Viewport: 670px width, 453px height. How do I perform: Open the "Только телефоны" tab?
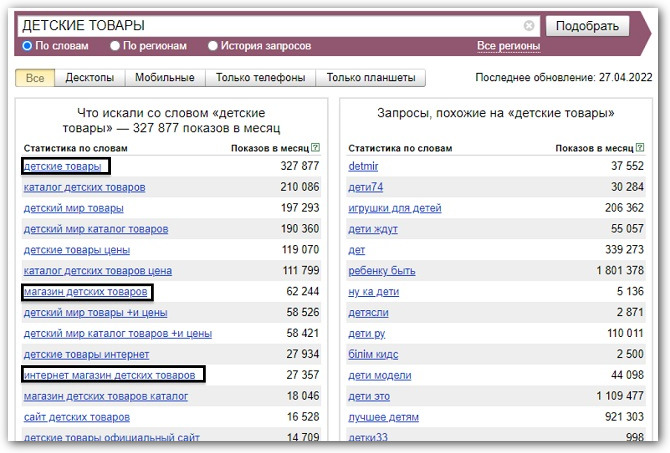(260, 78)
